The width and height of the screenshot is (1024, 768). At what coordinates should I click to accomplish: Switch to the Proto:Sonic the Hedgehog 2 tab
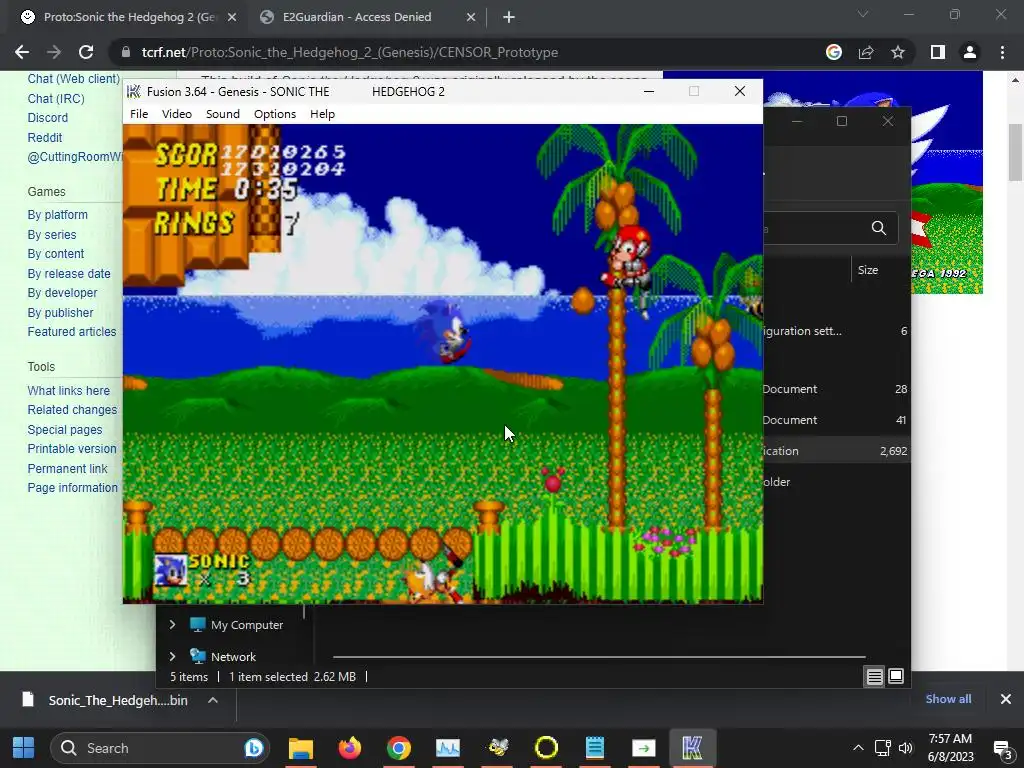tap(129, 17)
